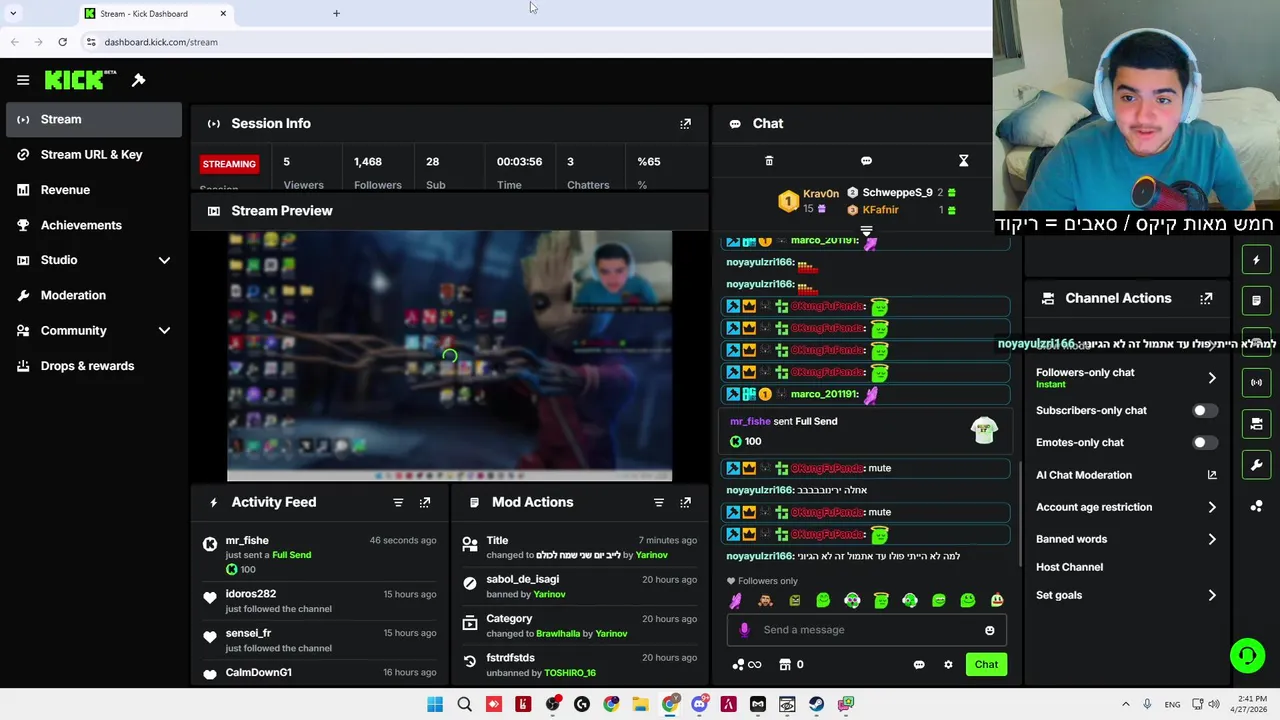Open Windows Start menu
The height and width of the screenshot is (720, 1280).
pyautogui.click(x=435, y=704)
